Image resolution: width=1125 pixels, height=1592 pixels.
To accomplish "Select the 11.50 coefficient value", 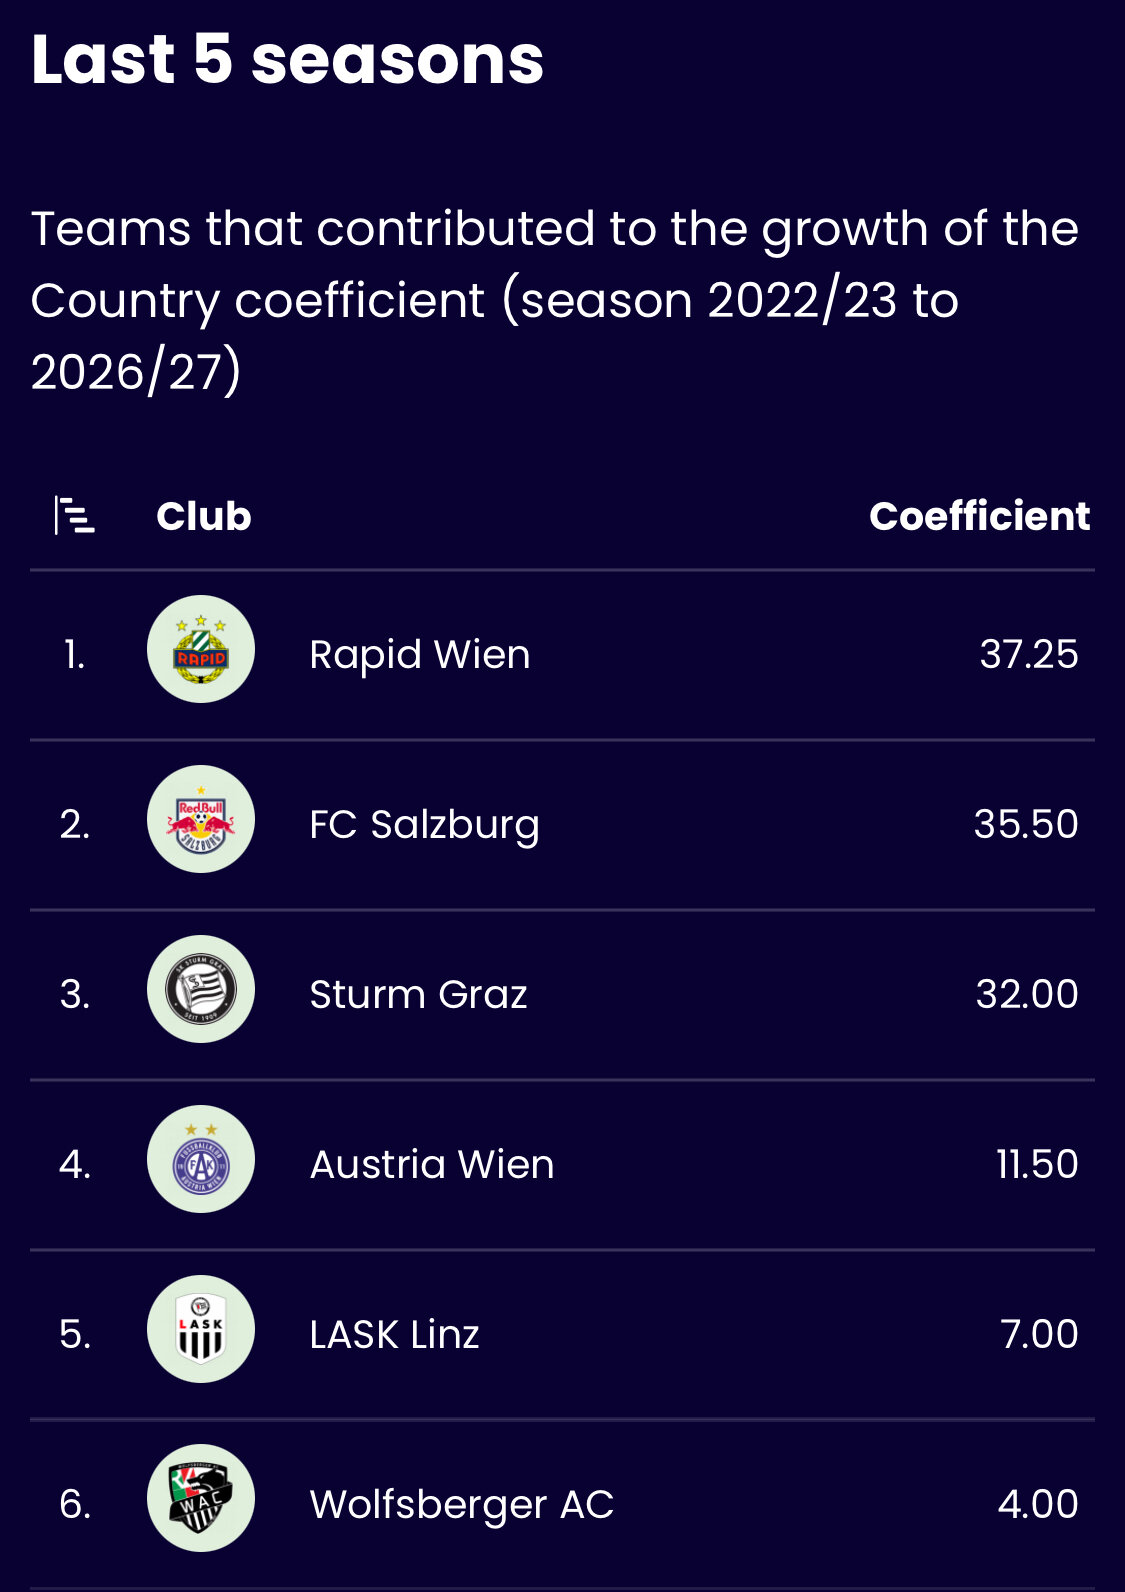I will [1037, 1165].
